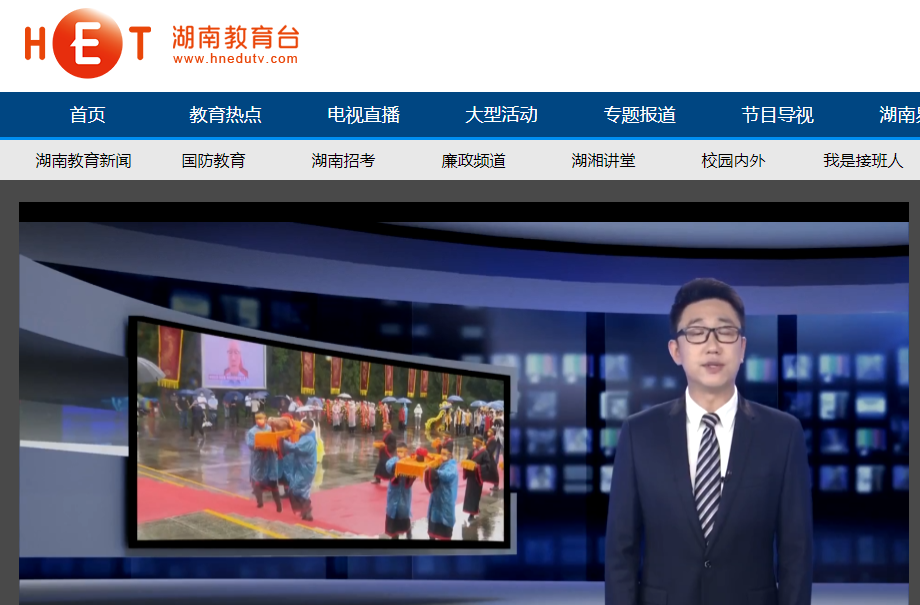Switch to the 湖南教育新闻 tab
This screenshot has height=605, width=920.
point(83,160)
